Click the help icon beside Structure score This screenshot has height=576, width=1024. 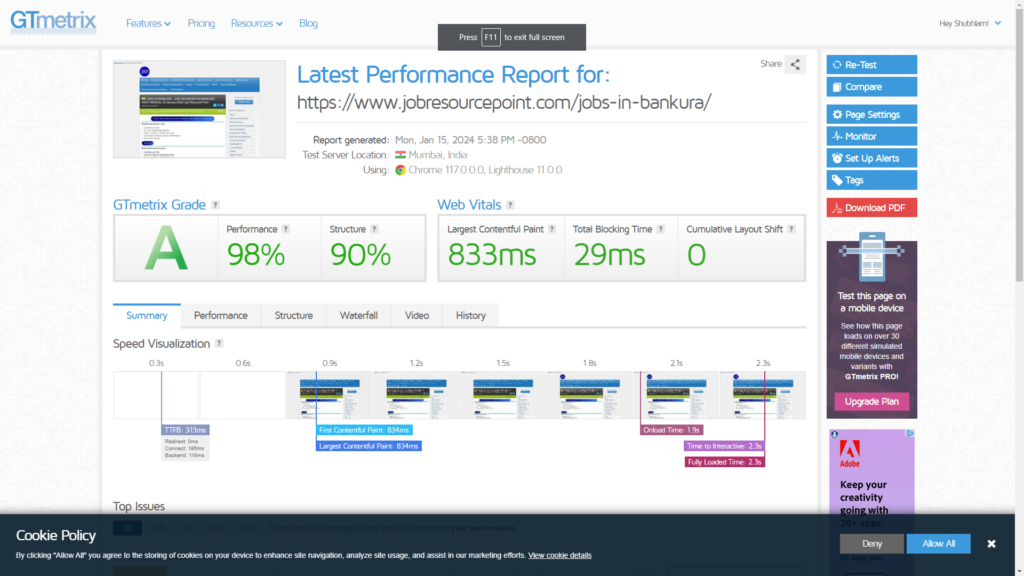374,229
